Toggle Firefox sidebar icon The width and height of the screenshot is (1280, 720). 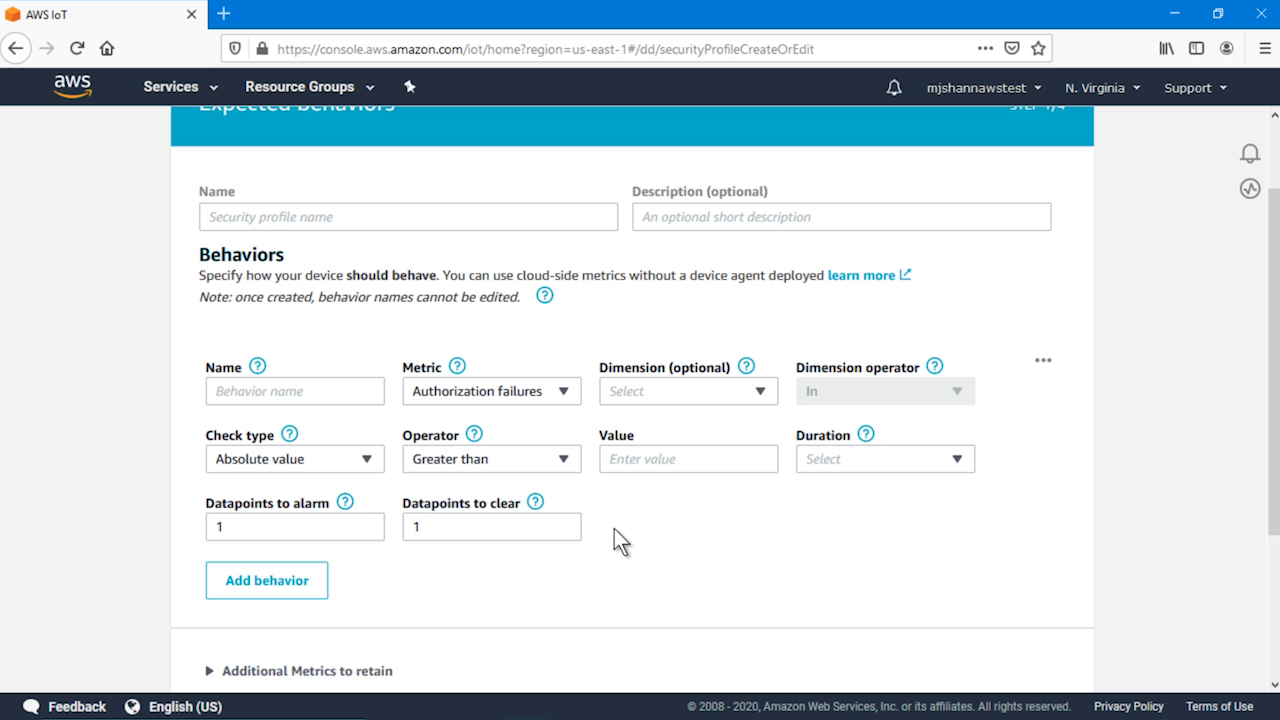[x=1196, y=48]
